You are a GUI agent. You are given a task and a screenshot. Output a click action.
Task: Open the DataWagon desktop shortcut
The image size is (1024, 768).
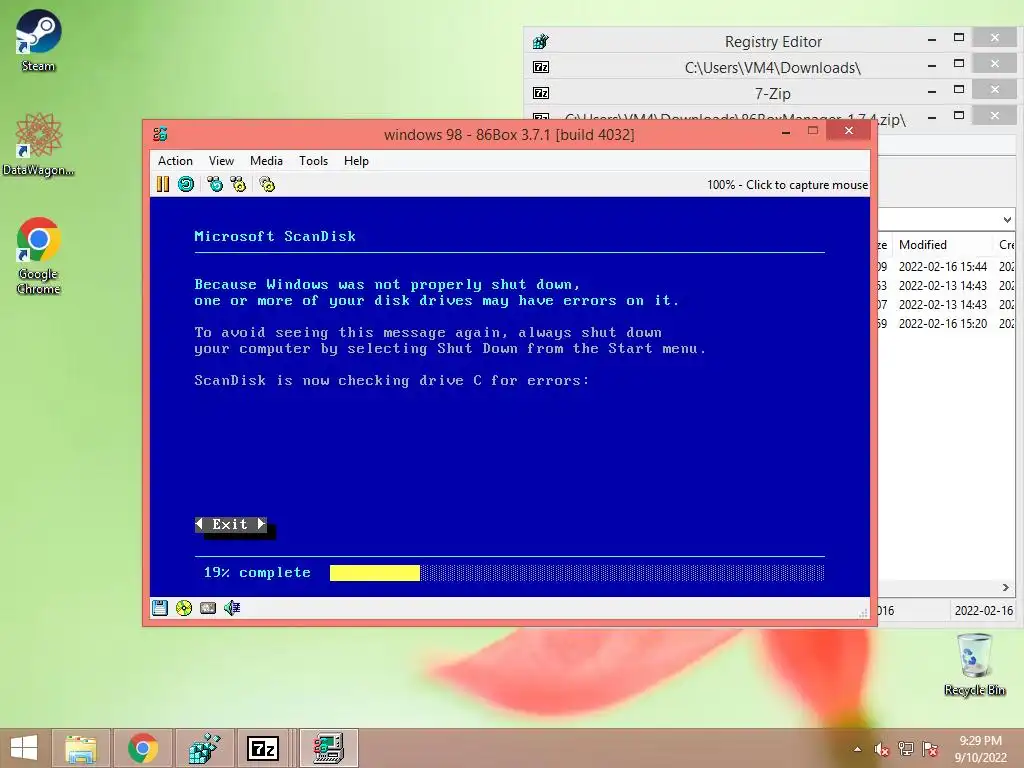tap(38, 144)
